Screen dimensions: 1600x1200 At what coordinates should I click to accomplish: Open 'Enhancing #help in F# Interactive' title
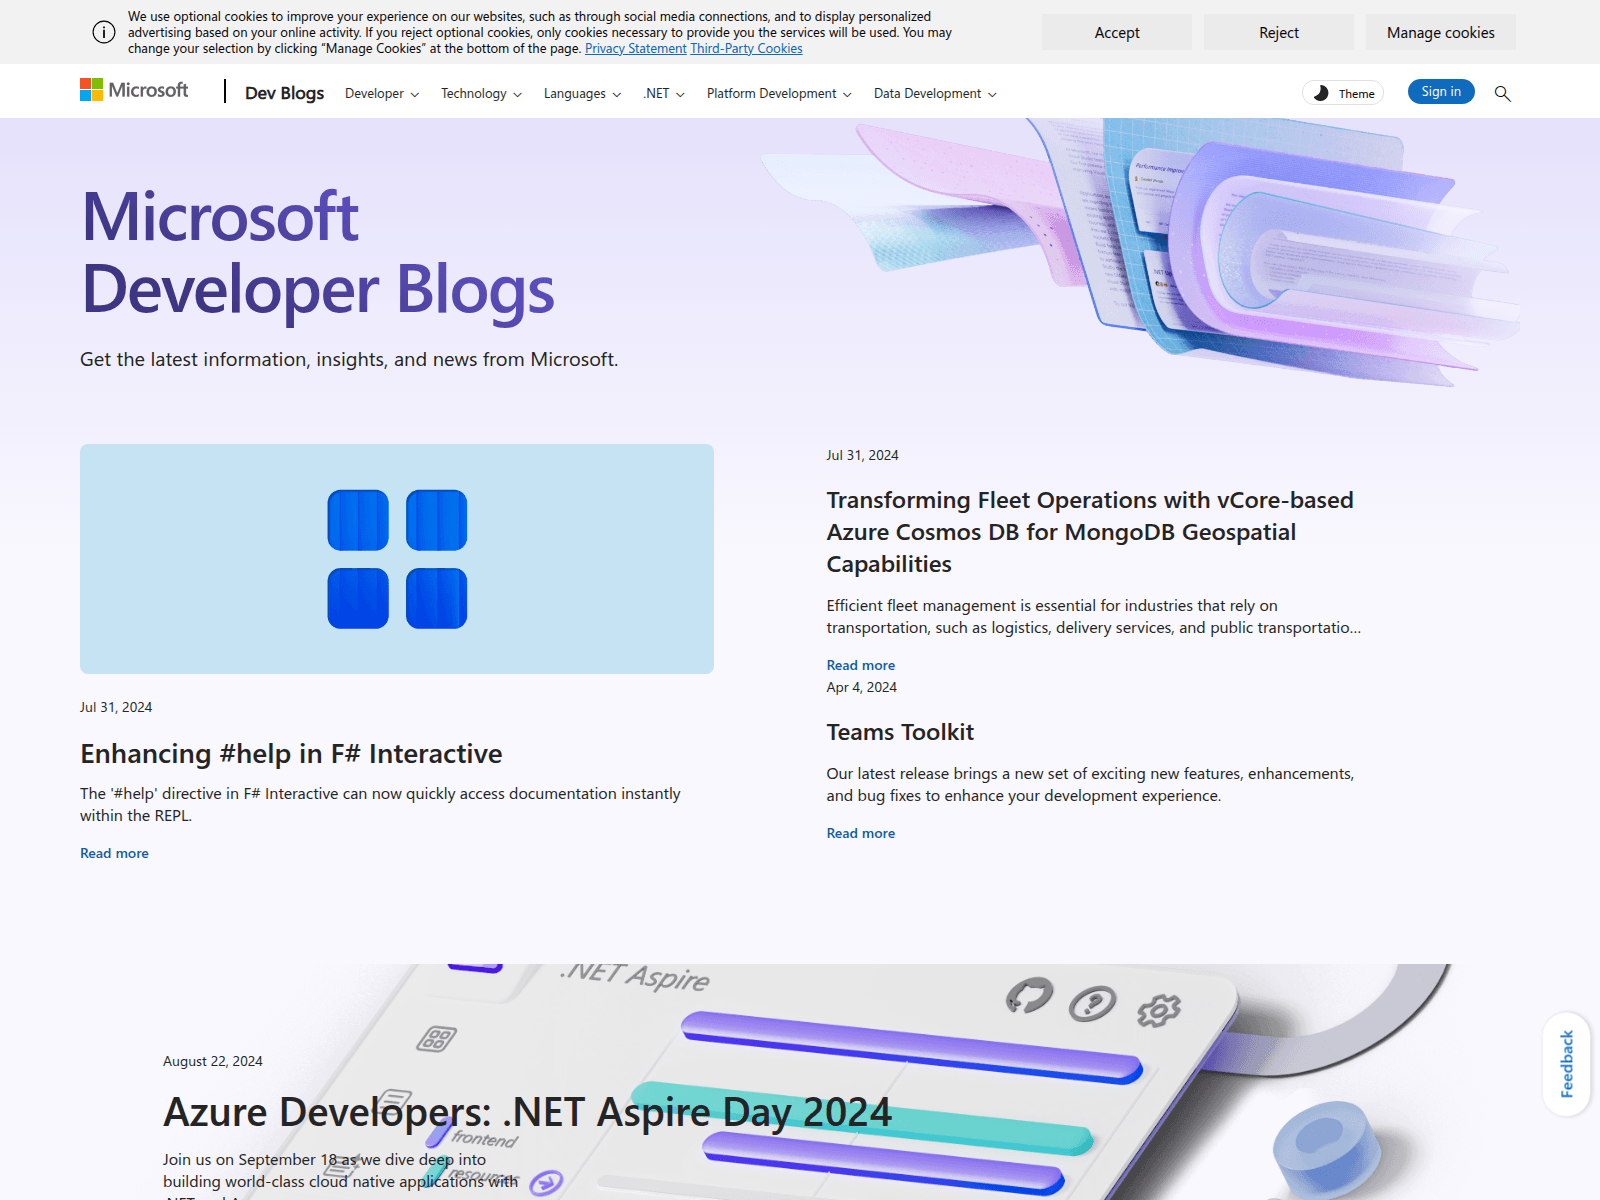coord(291,753)
